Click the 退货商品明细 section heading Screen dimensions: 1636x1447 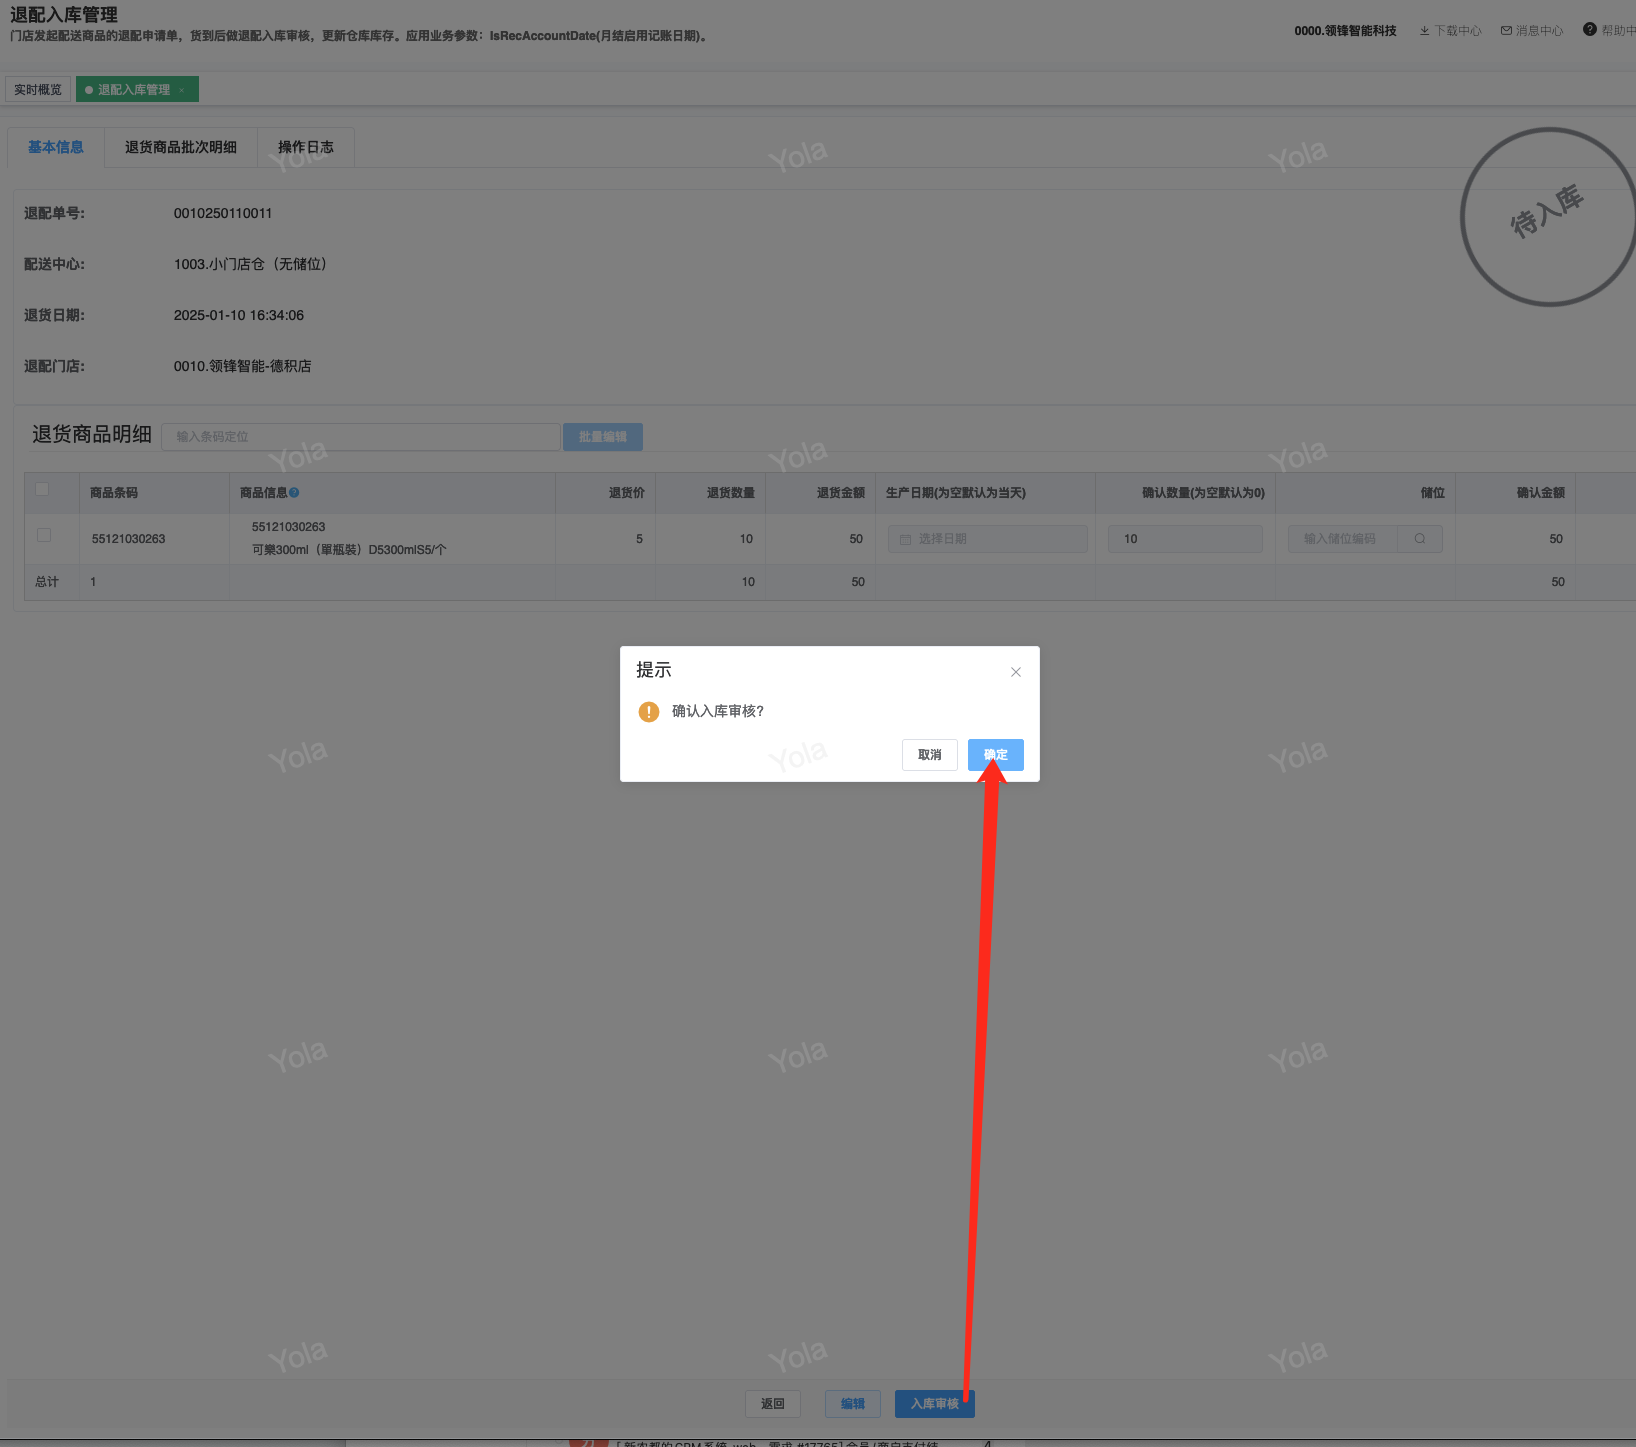[x=92, y=434]
